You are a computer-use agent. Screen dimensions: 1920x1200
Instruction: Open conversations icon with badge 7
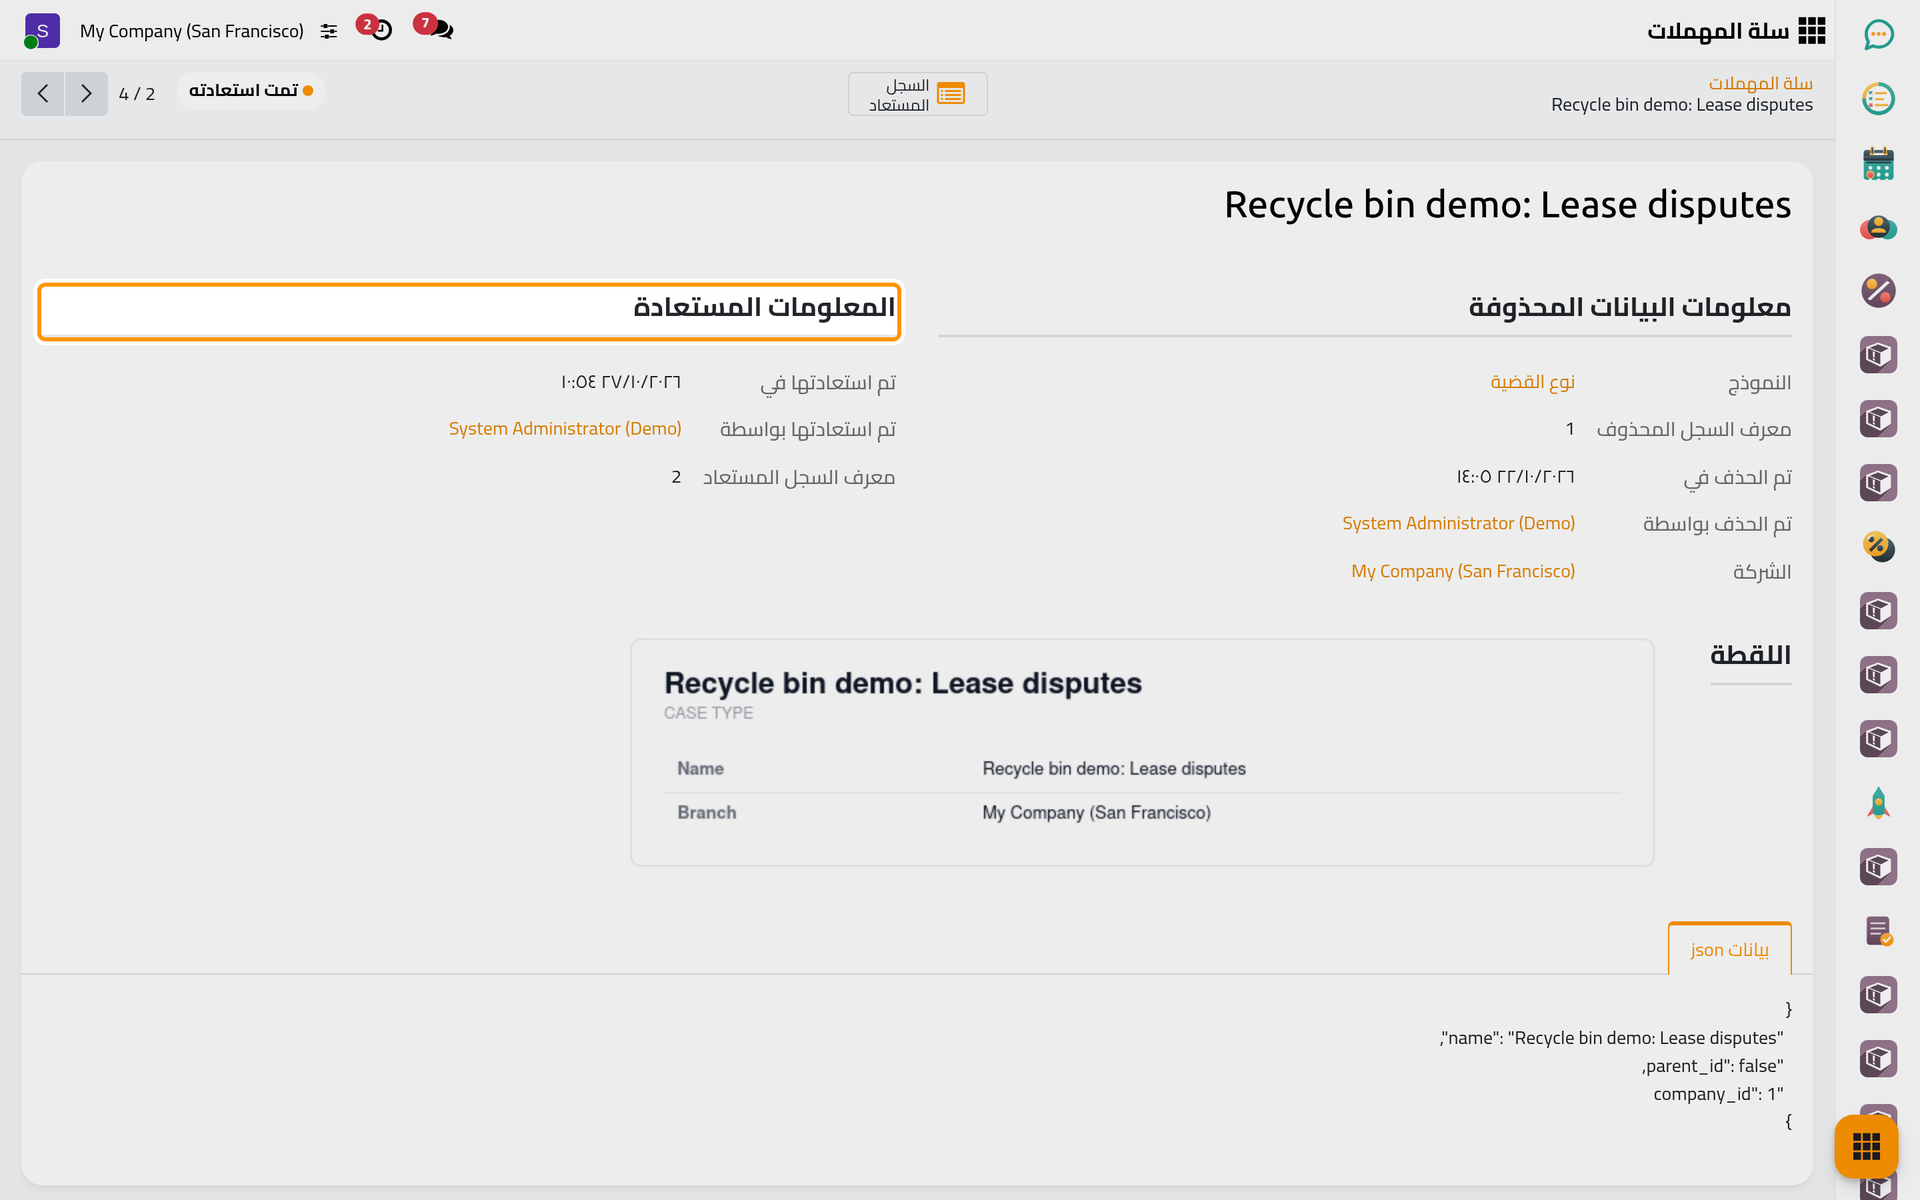[x=434, y=27]
